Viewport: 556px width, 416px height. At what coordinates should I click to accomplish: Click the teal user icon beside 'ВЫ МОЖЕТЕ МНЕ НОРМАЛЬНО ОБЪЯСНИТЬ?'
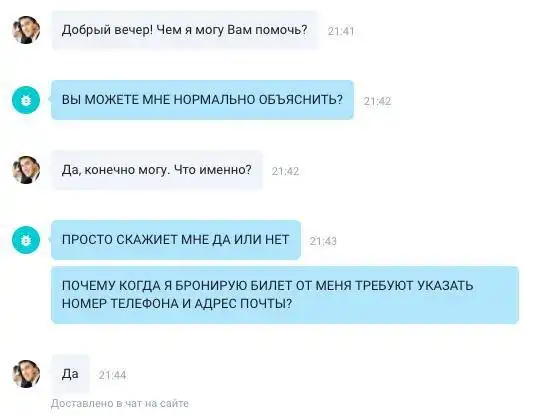26,100
